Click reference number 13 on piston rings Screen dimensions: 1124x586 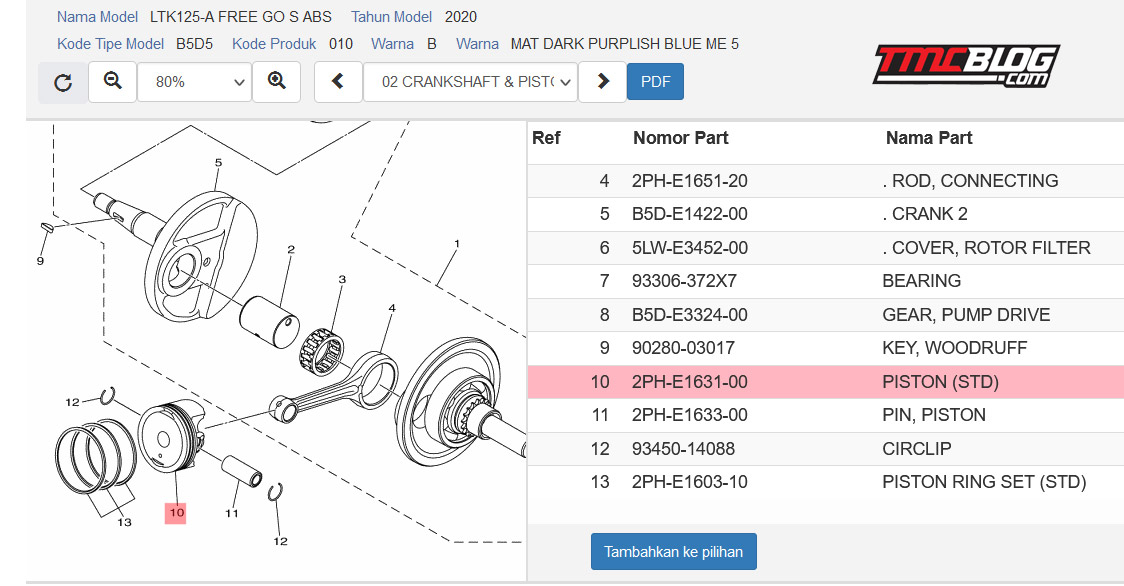pos(124,522)
